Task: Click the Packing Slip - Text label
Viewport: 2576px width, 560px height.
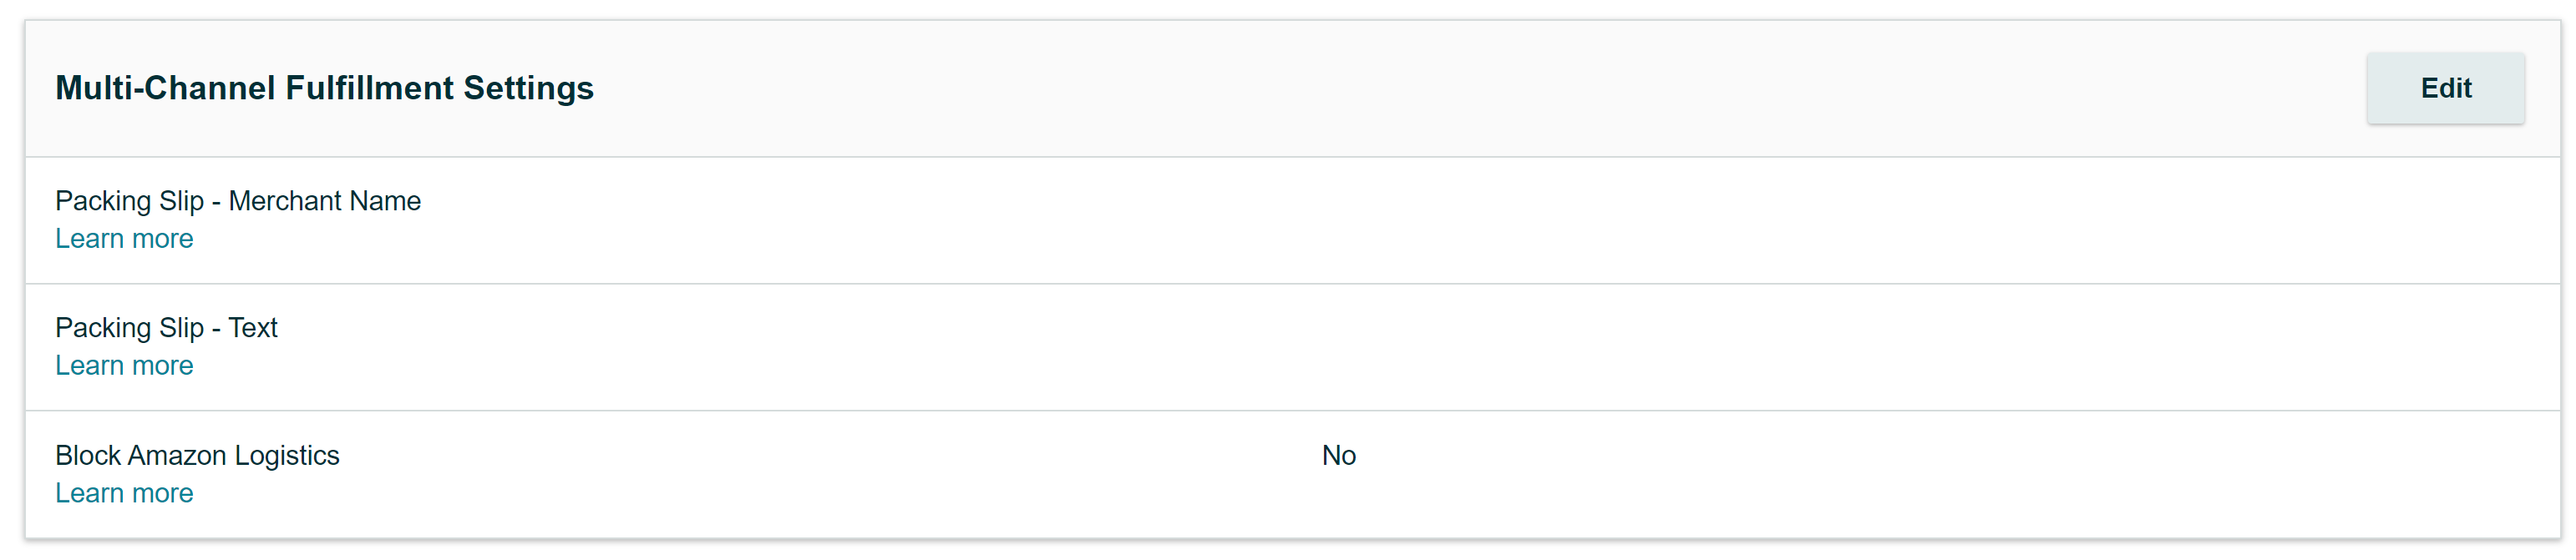Action: (x=166, y=328)
